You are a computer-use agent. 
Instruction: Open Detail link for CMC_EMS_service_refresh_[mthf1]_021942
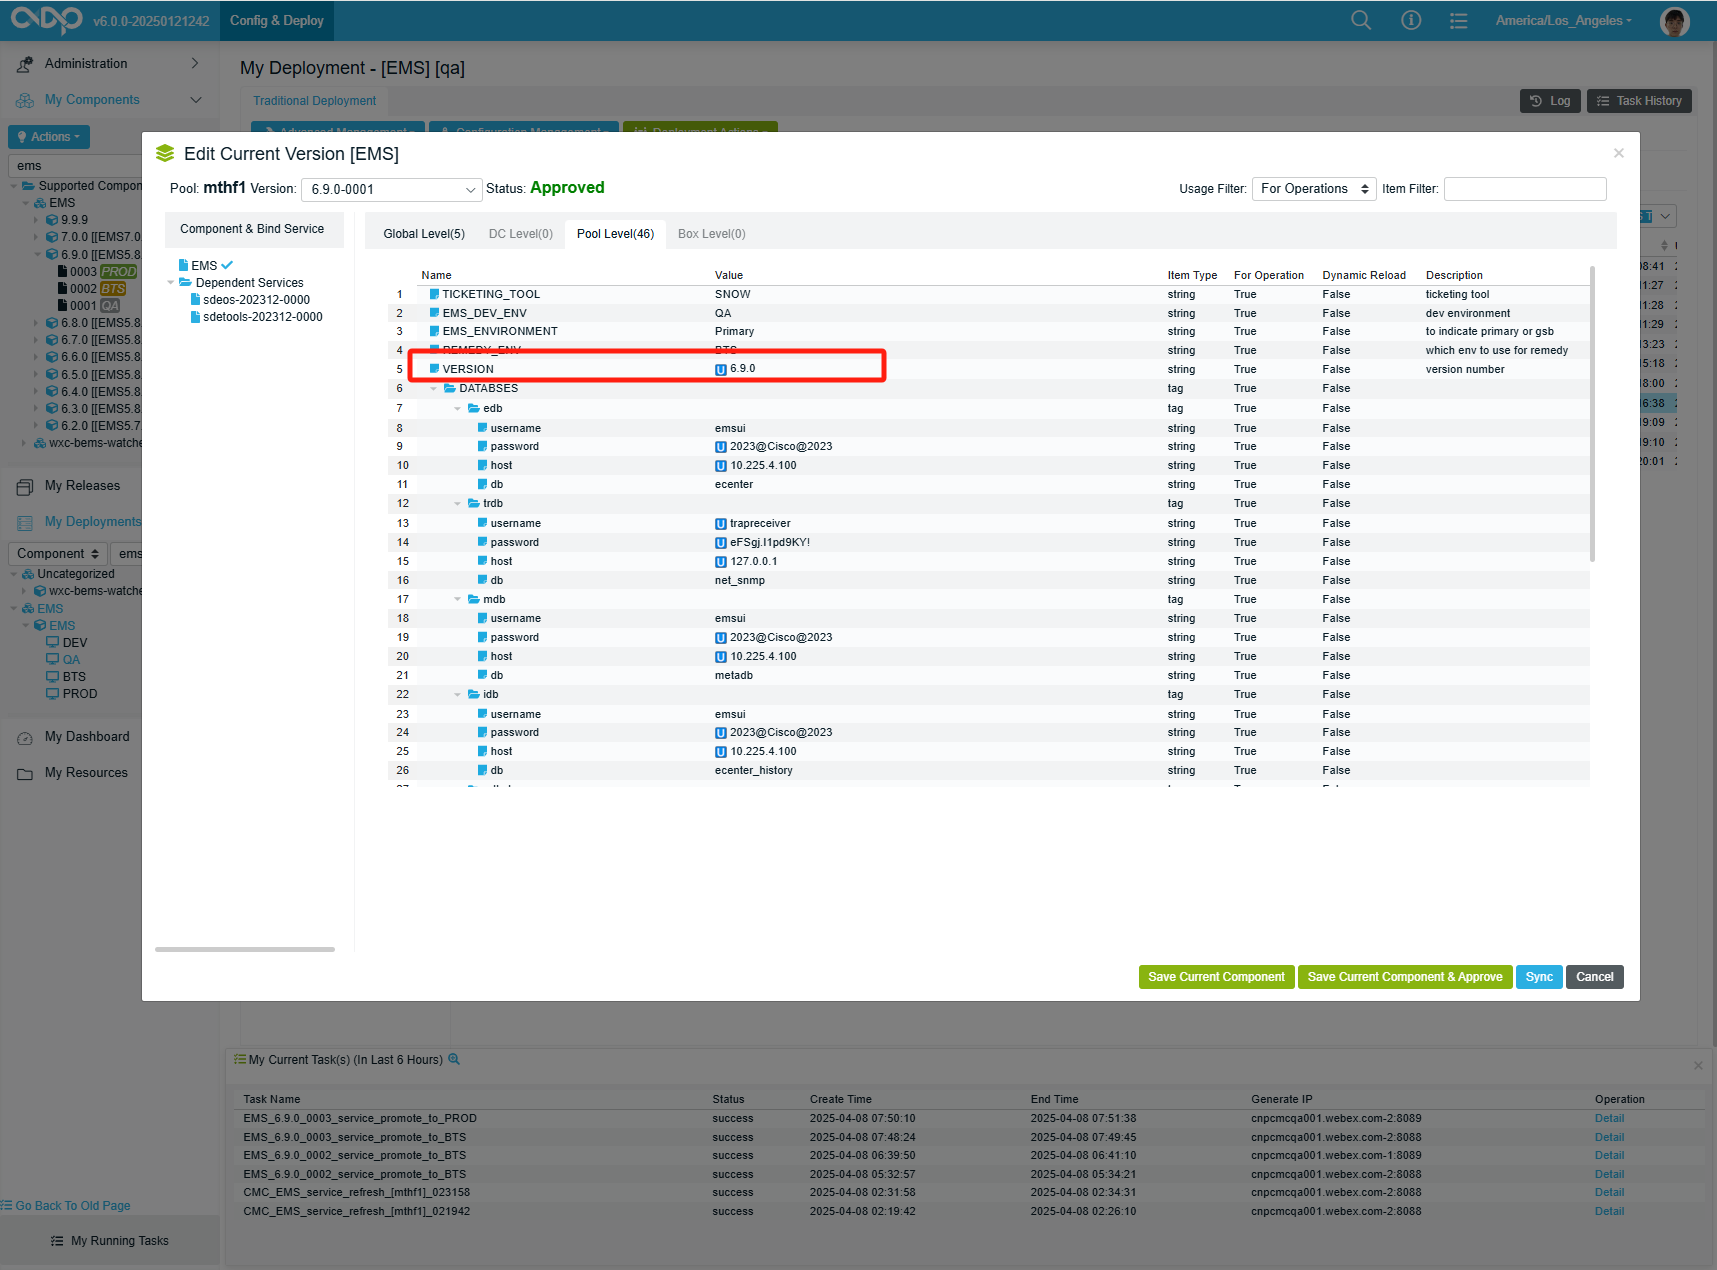pos(1609,1212)
